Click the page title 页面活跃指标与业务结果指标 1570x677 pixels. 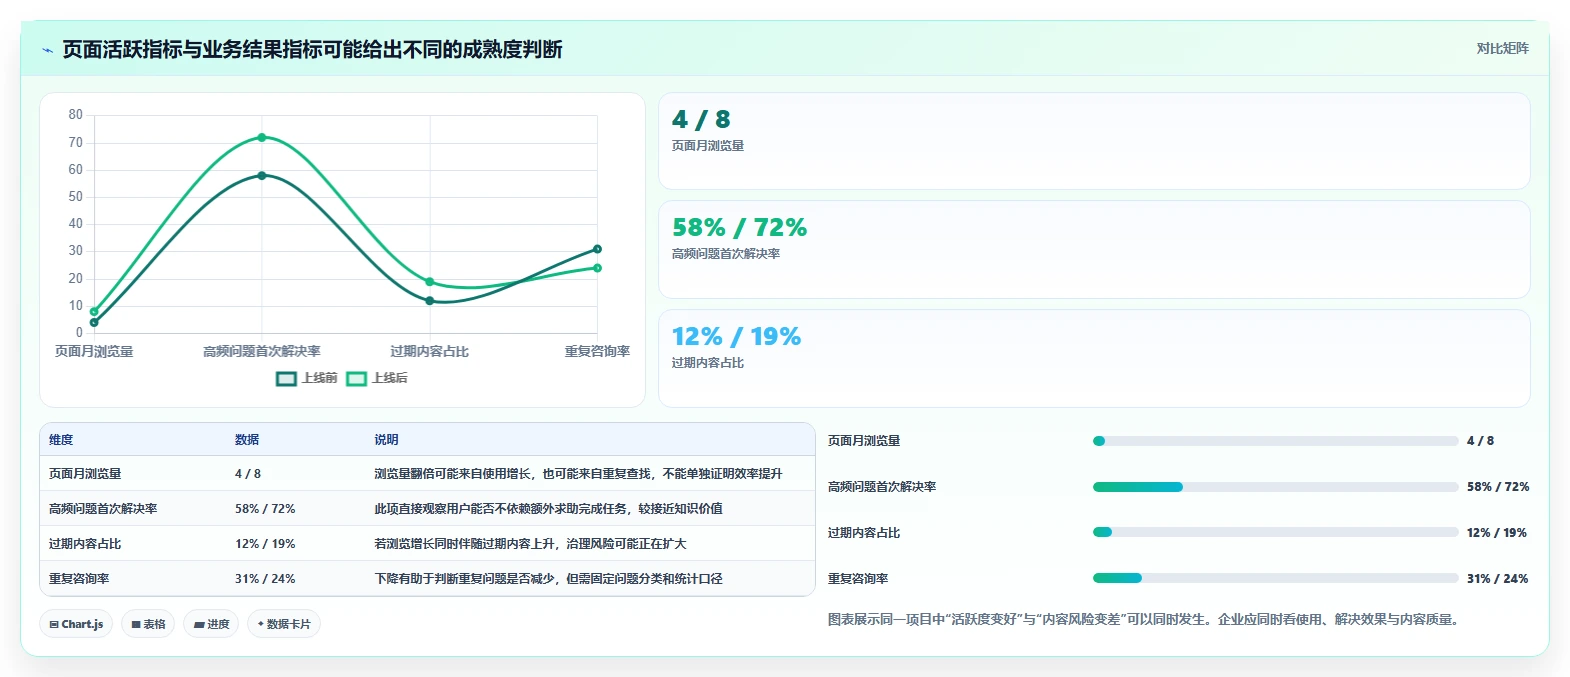[x=312, y=50]
